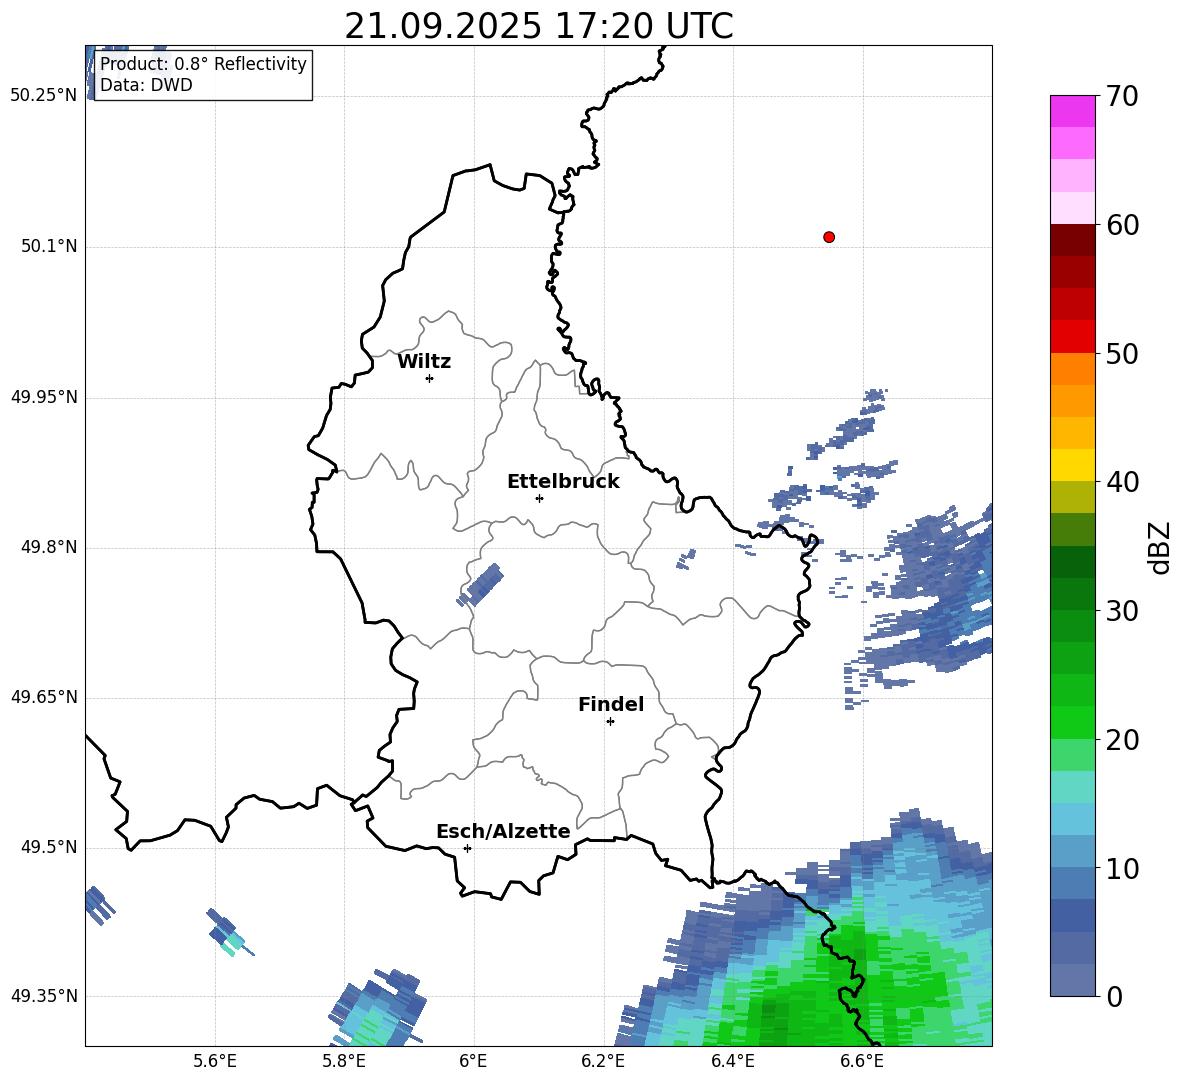The image size is (1184, 1081).
Task: Click the 49.5°N latitude label
Action: click(50, 847)
